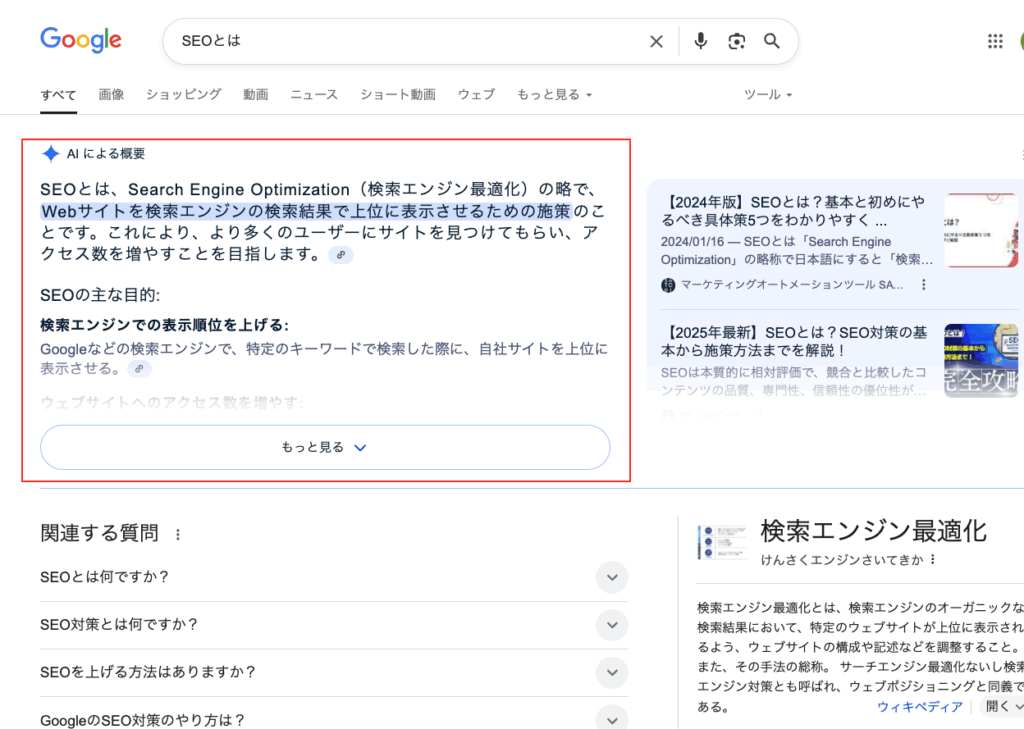
Task: Click the 検索エンジン最適化 knowledge panel thumbnail
Action: pos(722,542)
